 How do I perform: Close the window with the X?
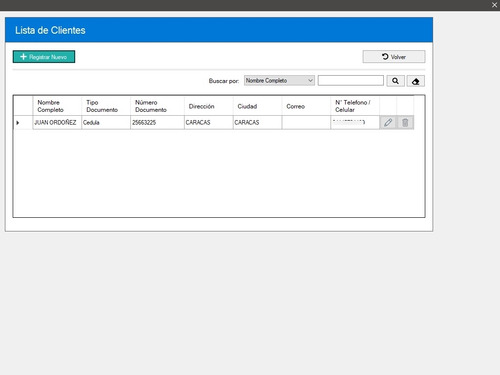coord(494,5)
